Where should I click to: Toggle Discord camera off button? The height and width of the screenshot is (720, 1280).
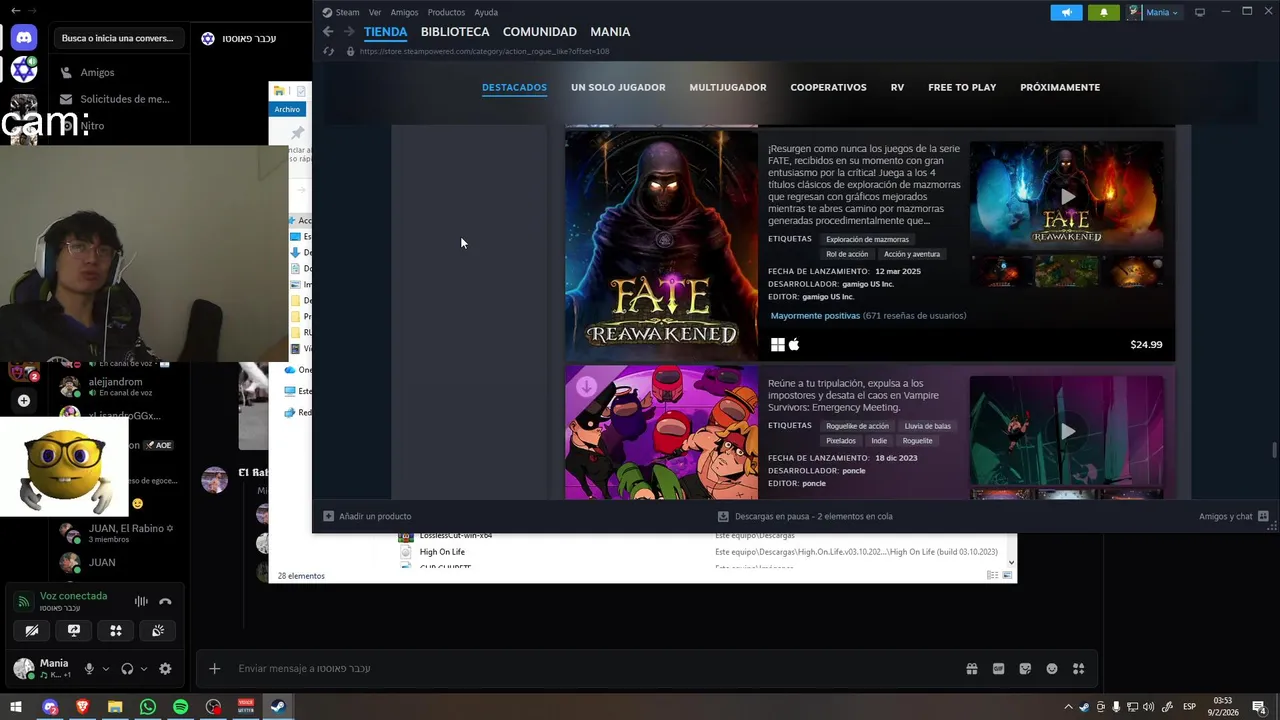click(x=32, y=630)
